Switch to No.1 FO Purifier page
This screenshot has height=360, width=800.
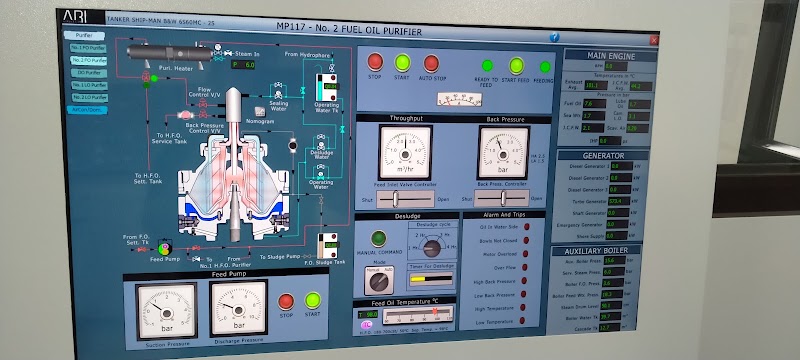pos(88,48)
